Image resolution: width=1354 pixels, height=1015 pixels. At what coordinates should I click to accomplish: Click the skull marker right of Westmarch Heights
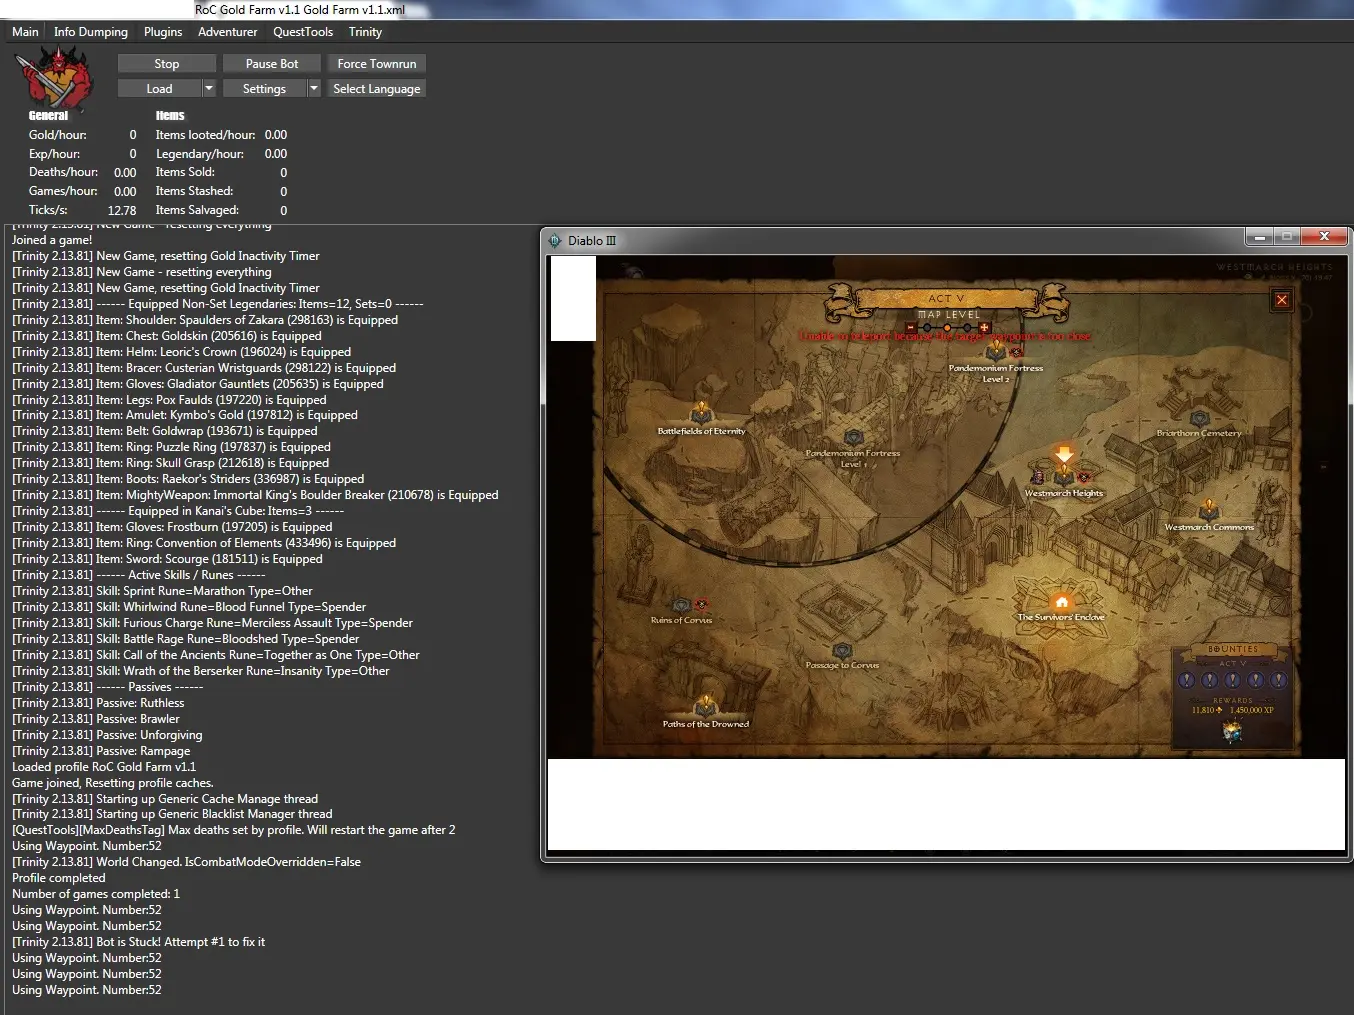1084,477
